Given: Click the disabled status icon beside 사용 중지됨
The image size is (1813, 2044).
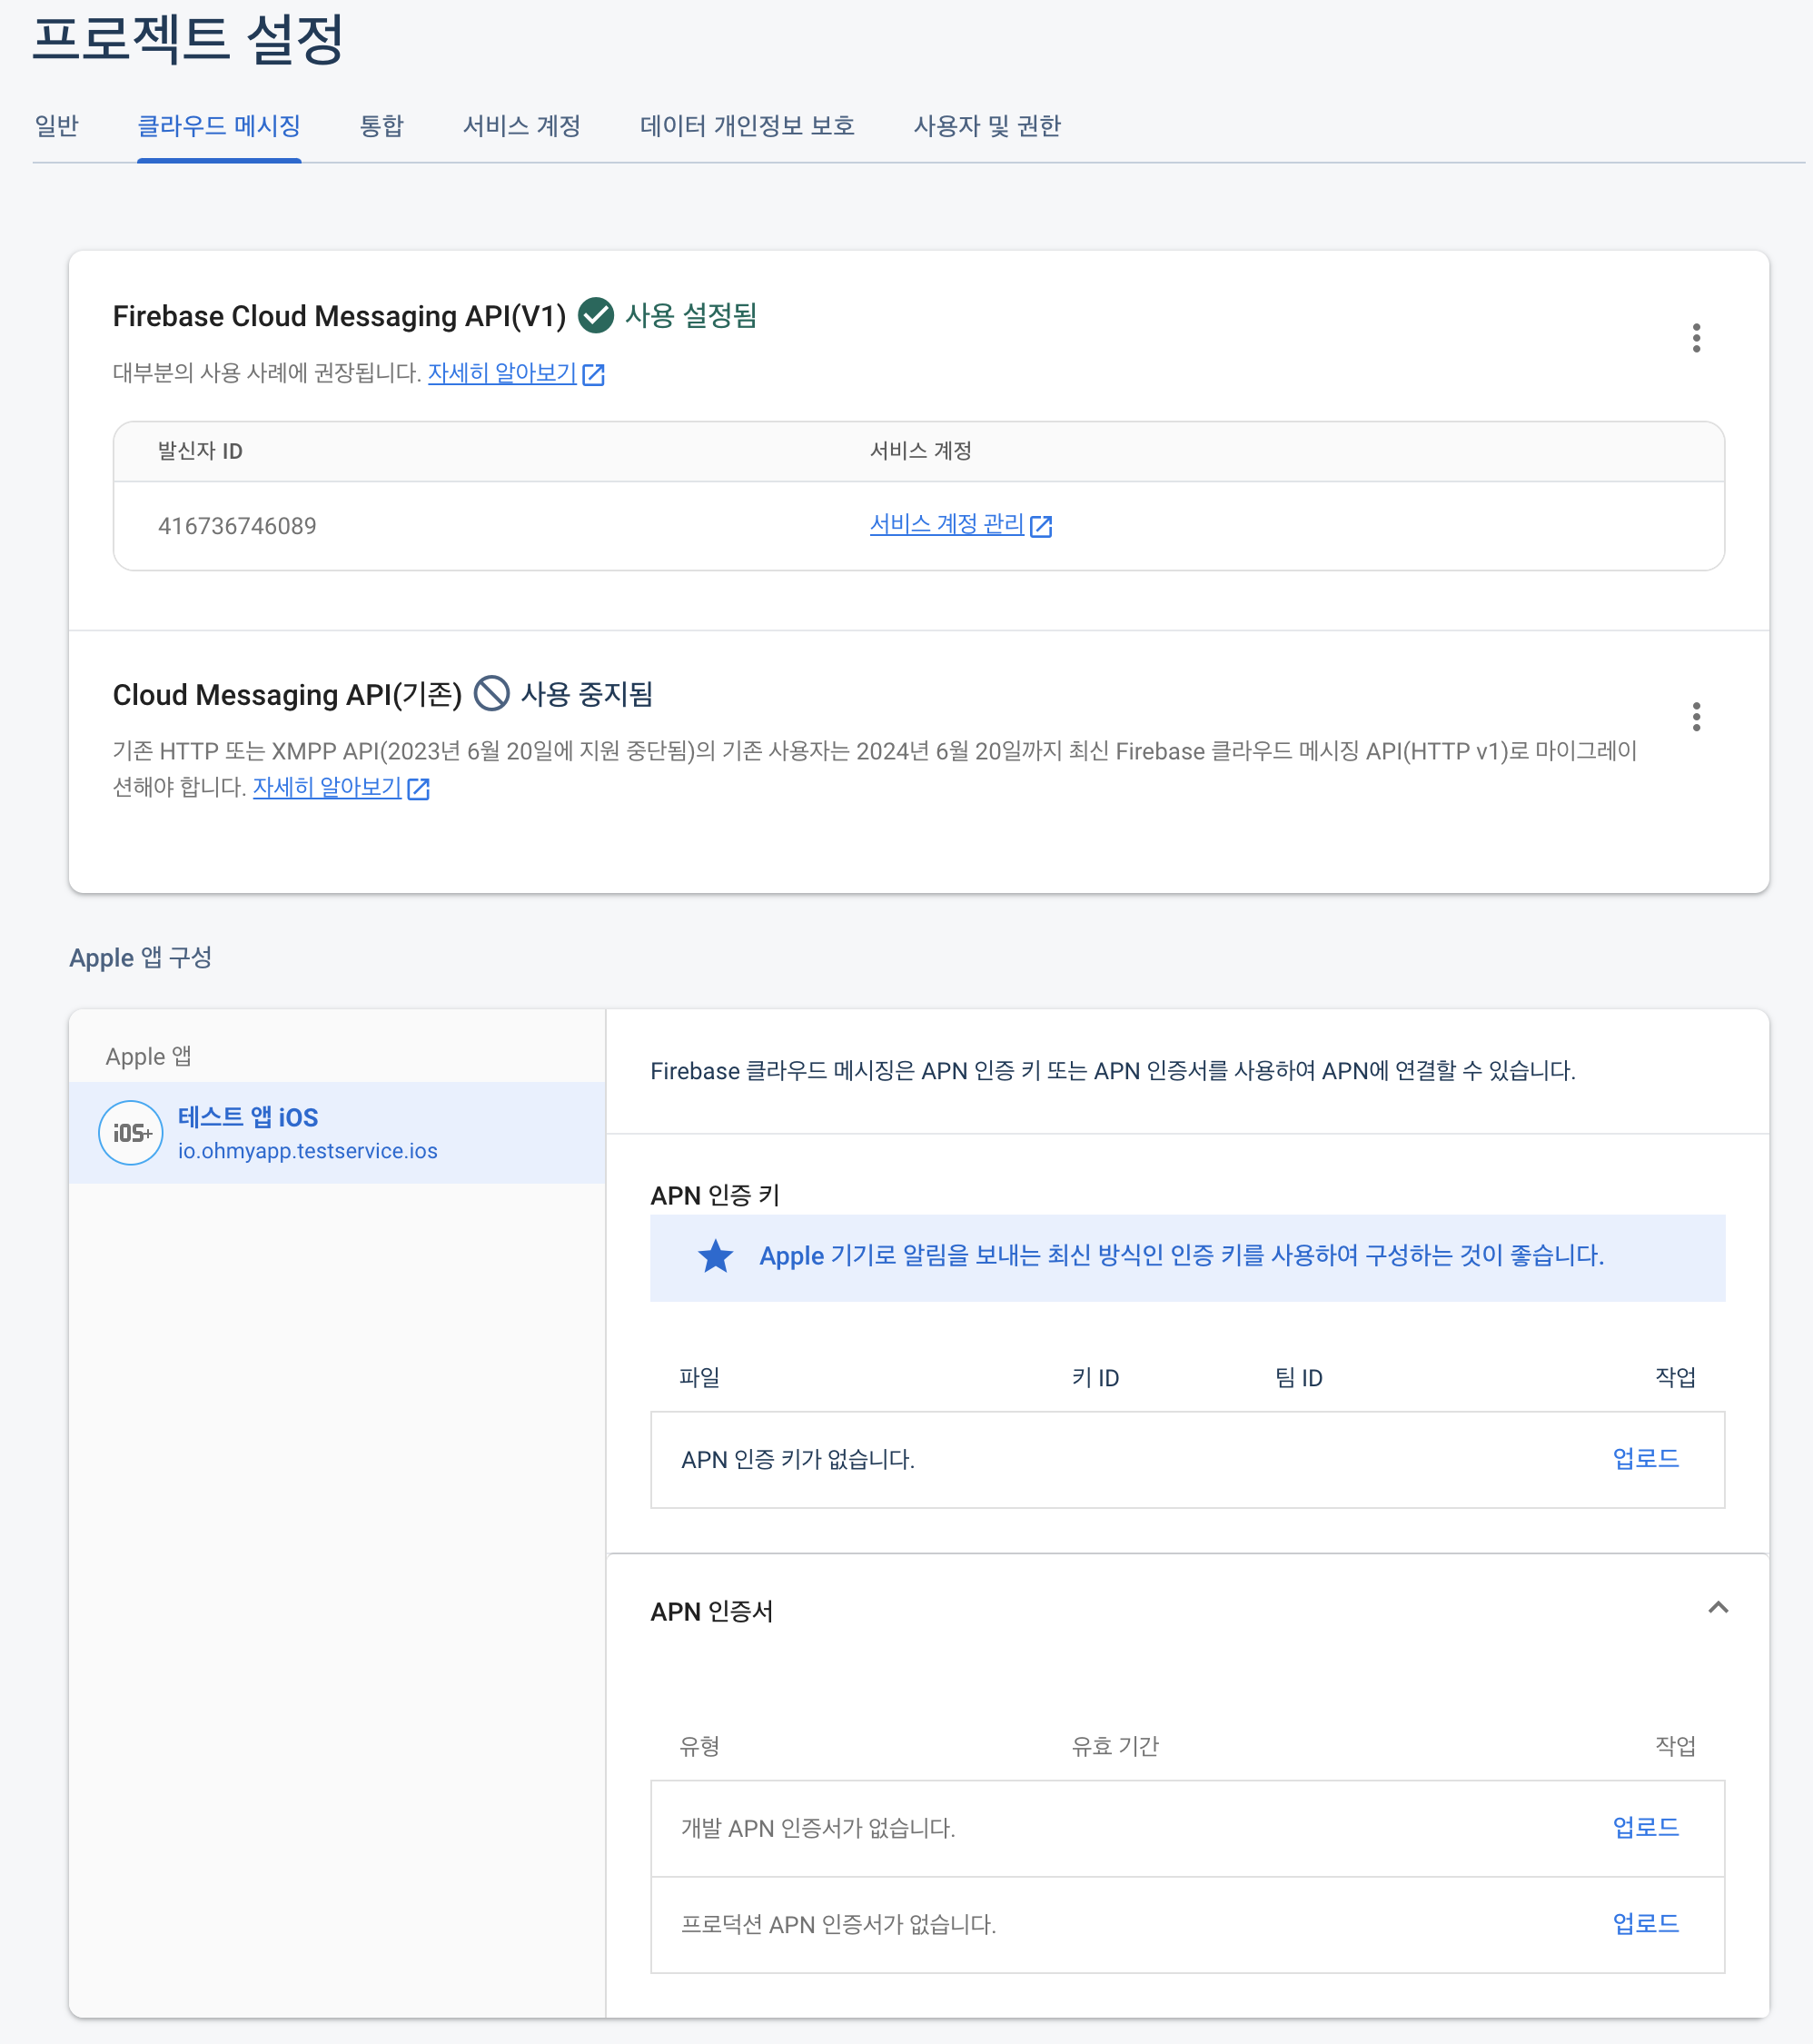Looking at the screenshot, I should tap(491, 693).
